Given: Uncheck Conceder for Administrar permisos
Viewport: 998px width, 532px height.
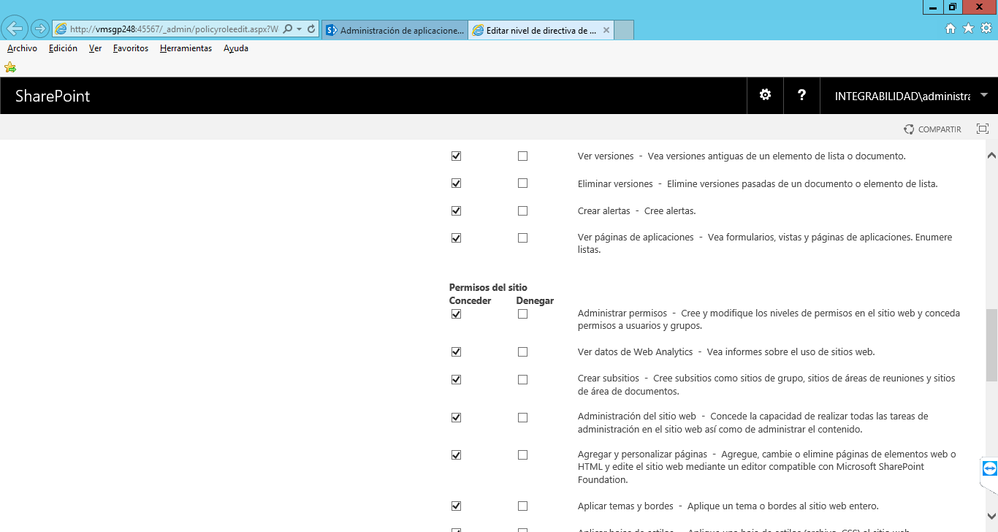Looking at the screenshot, I should [x=456, y=314].
